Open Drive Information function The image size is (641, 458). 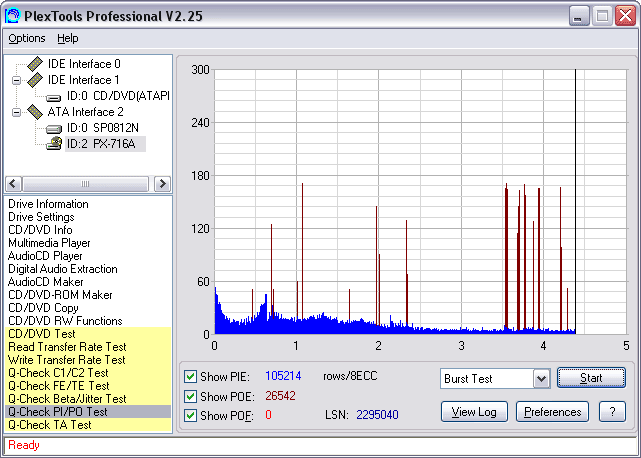pyautogui.click(x=48, y=204)
